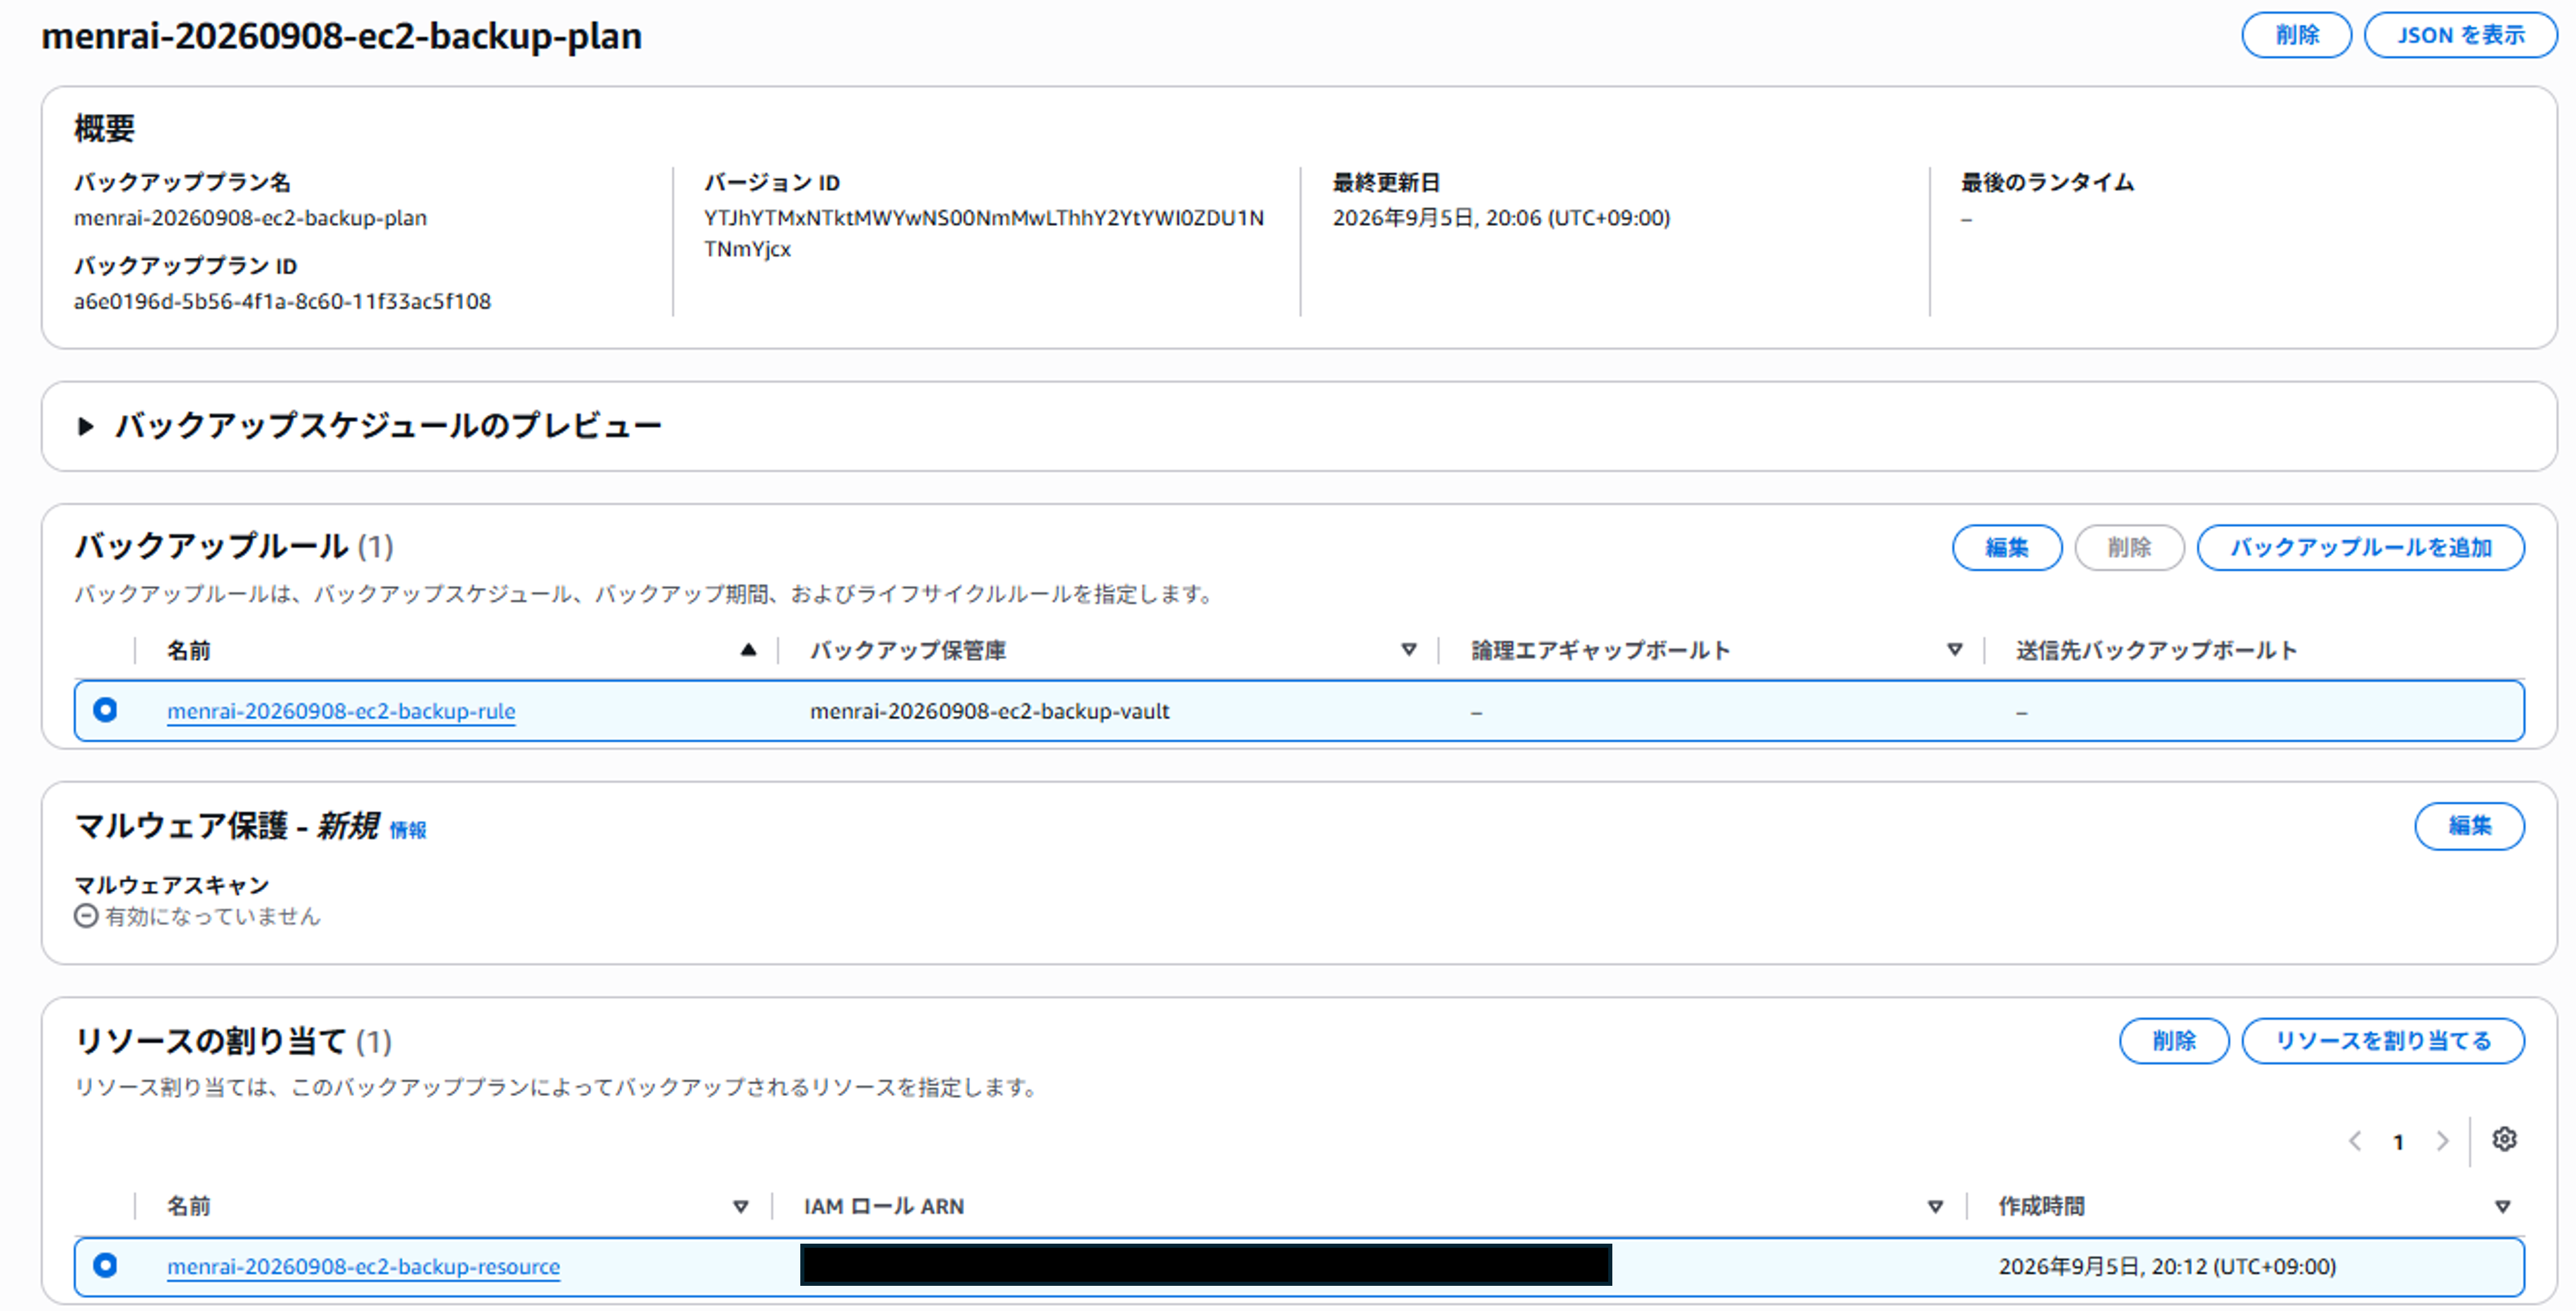Image resolution: width=2576 pixels, height=1311 pixels.
Task: Click menrai-20260908-ec2-backup-vault cell
Action: (989, 711)
